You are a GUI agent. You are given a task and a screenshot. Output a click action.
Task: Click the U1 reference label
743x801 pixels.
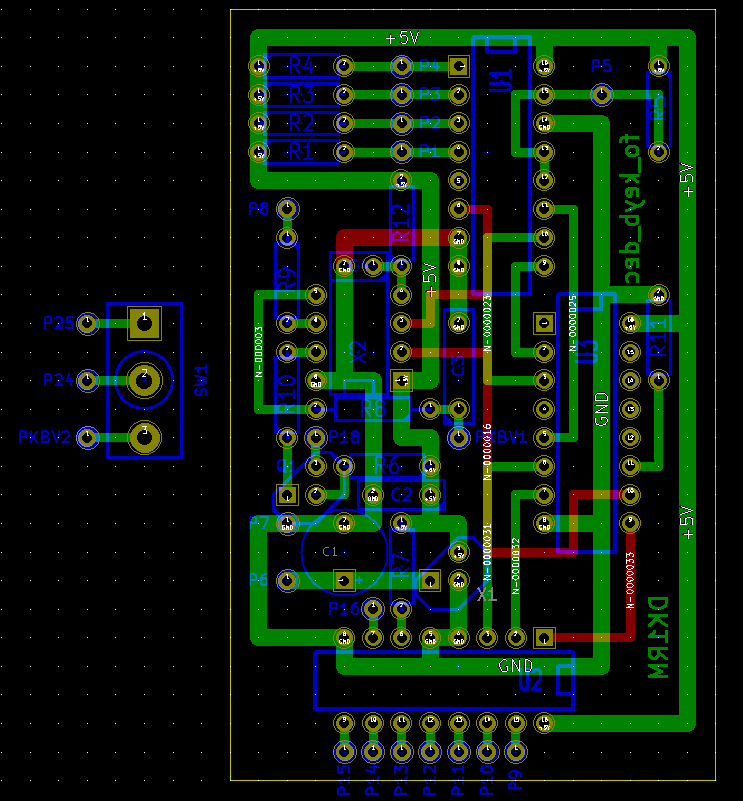[x=501, y=82]
